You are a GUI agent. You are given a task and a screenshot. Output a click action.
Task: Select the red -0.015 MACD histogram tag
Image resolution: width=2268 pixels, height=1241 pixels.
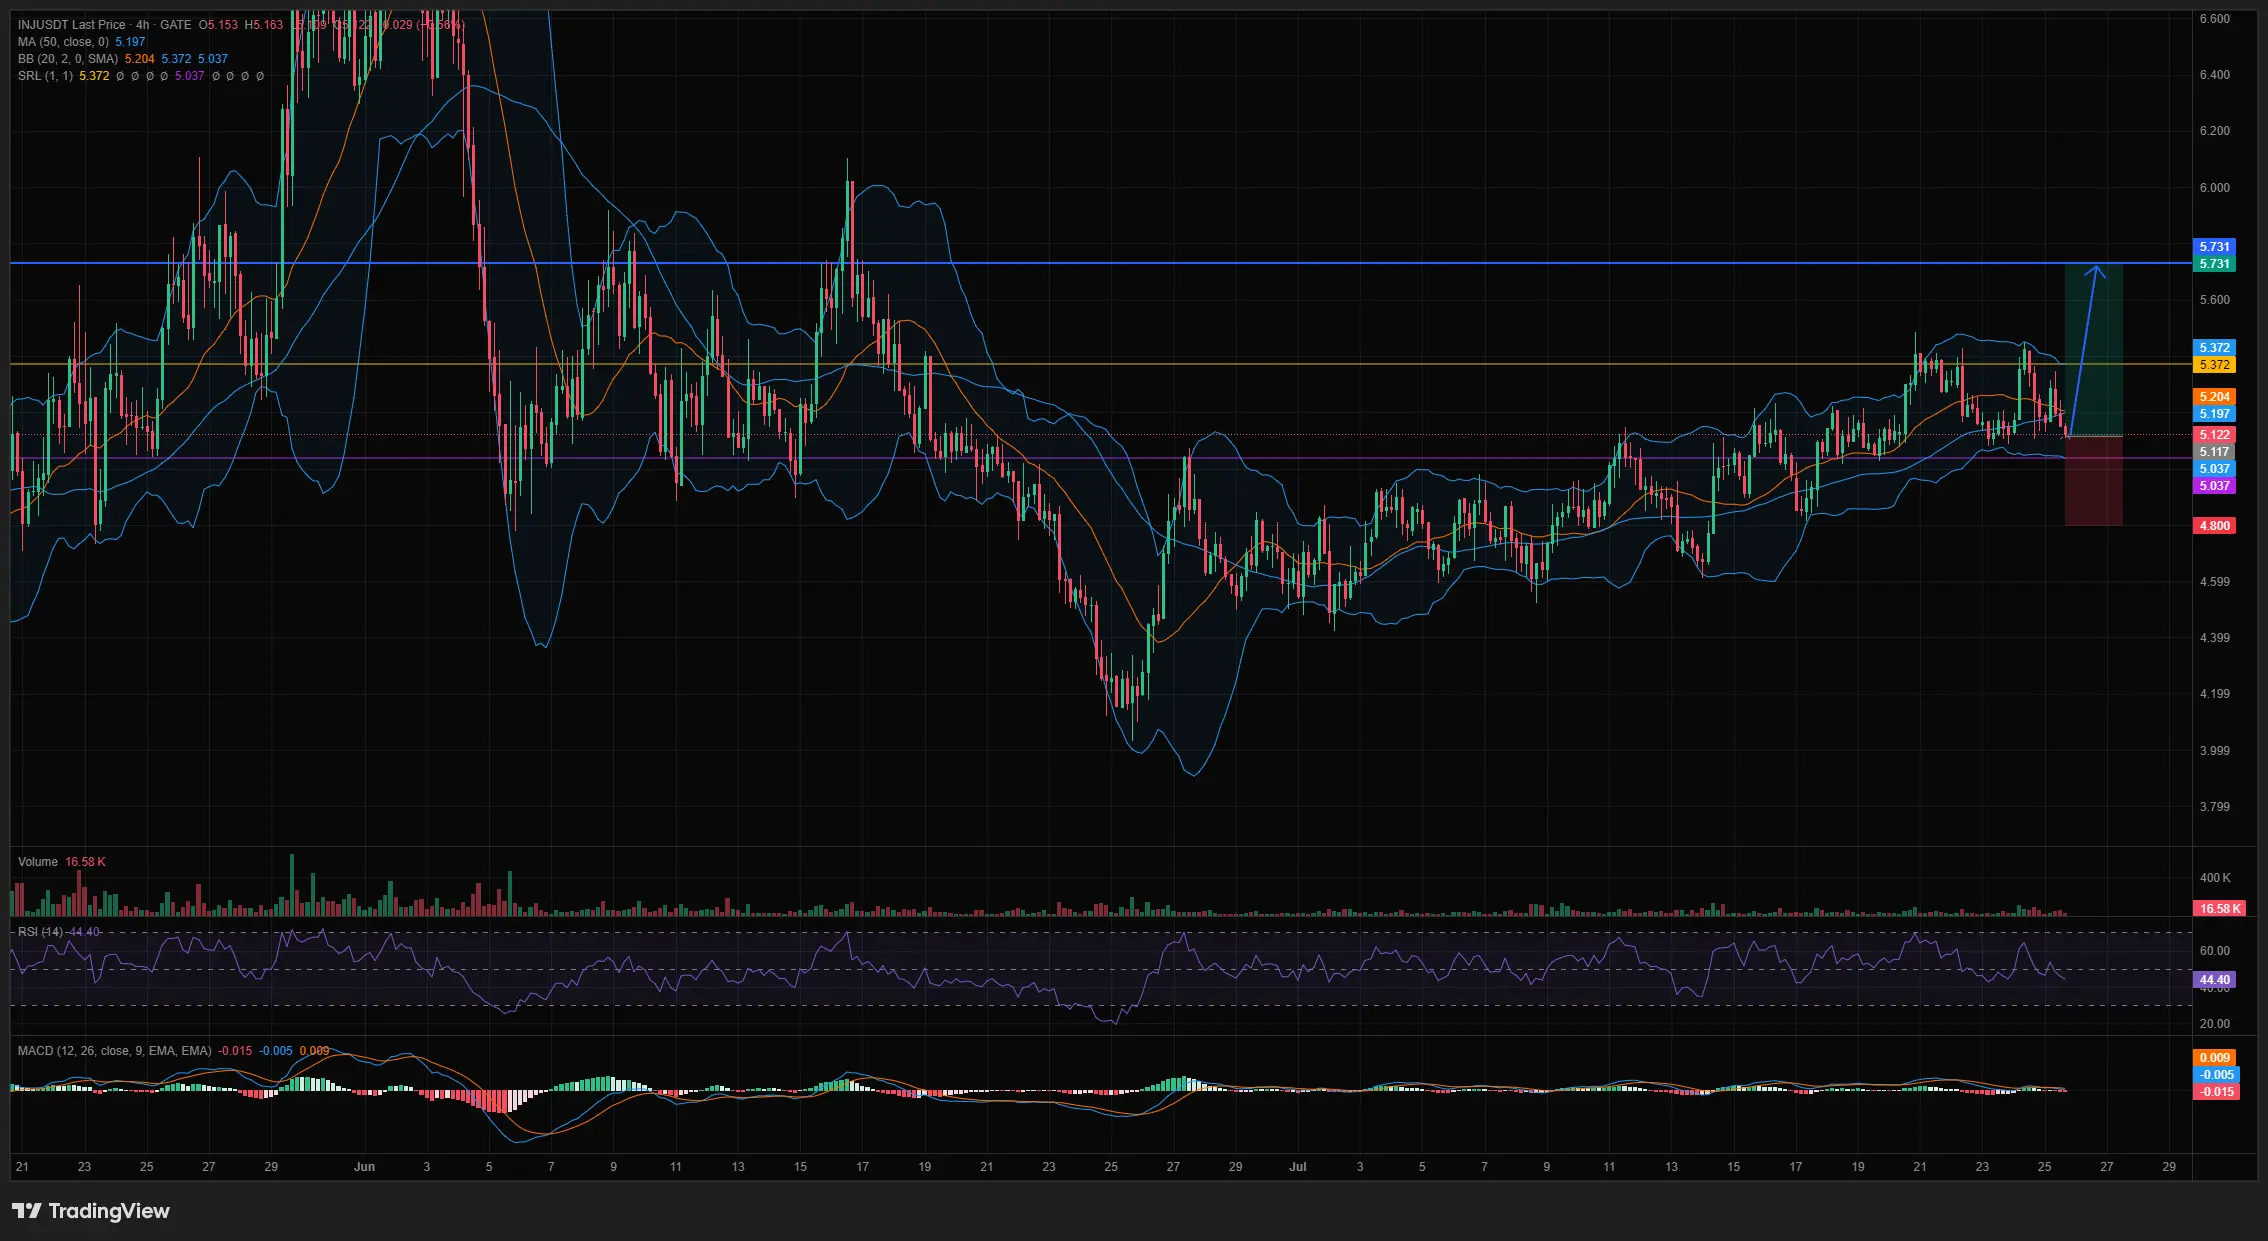coord(2215,1092)
